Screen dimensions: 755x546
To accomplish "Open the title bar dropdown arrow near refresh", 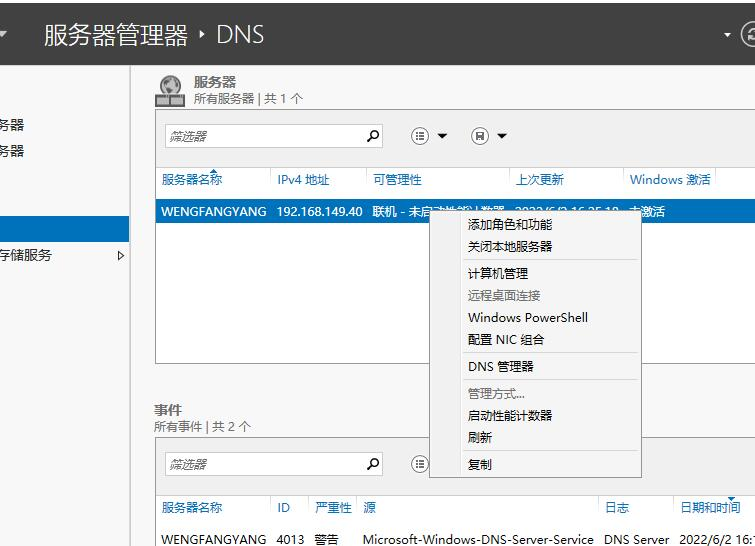I will (727, 35).
